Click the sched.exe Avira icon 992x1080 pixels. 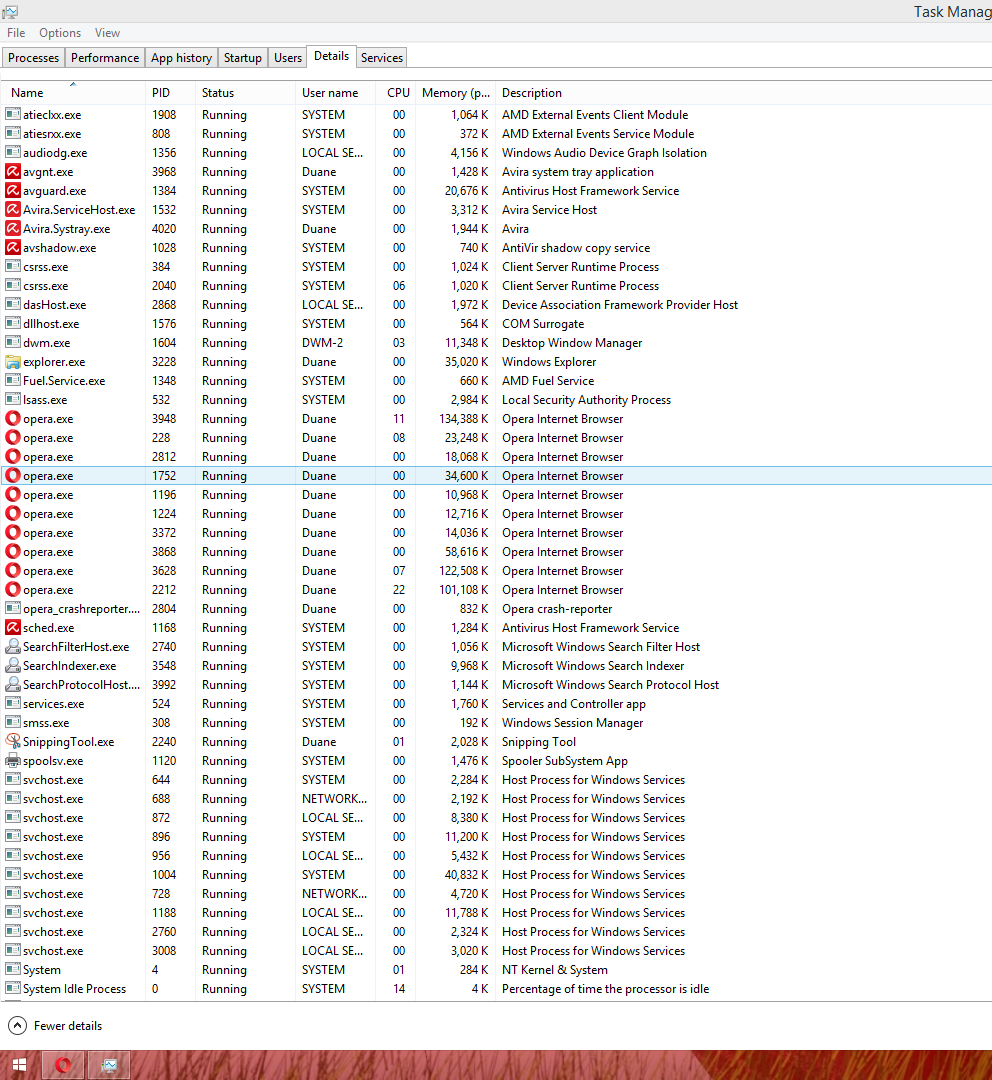point(12,627)
